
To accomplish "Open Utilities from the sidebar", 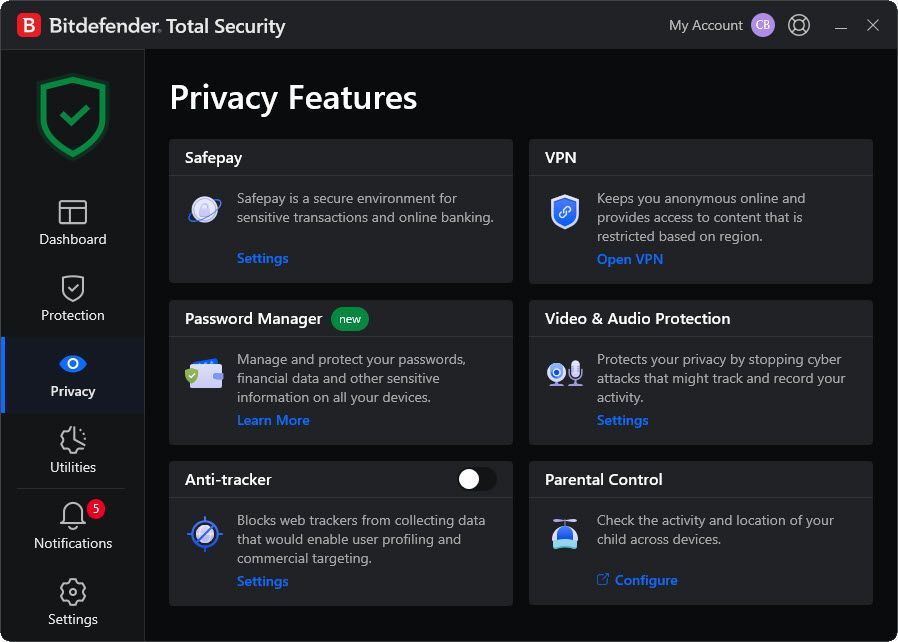I will point(72,450).
